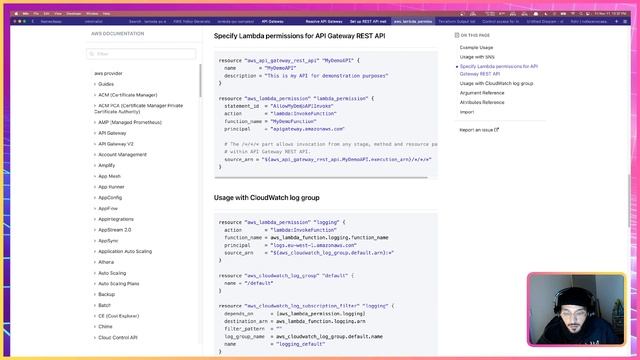This screenshot has width=640, height=360.
Task: Click the external-link icon beside Report an issue
Action: click(497, 130)
